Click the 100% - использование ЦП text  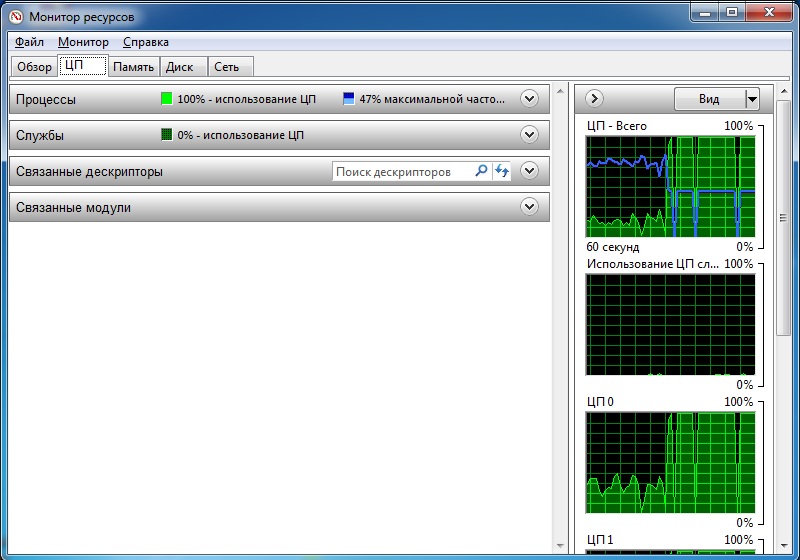(246, 99)
